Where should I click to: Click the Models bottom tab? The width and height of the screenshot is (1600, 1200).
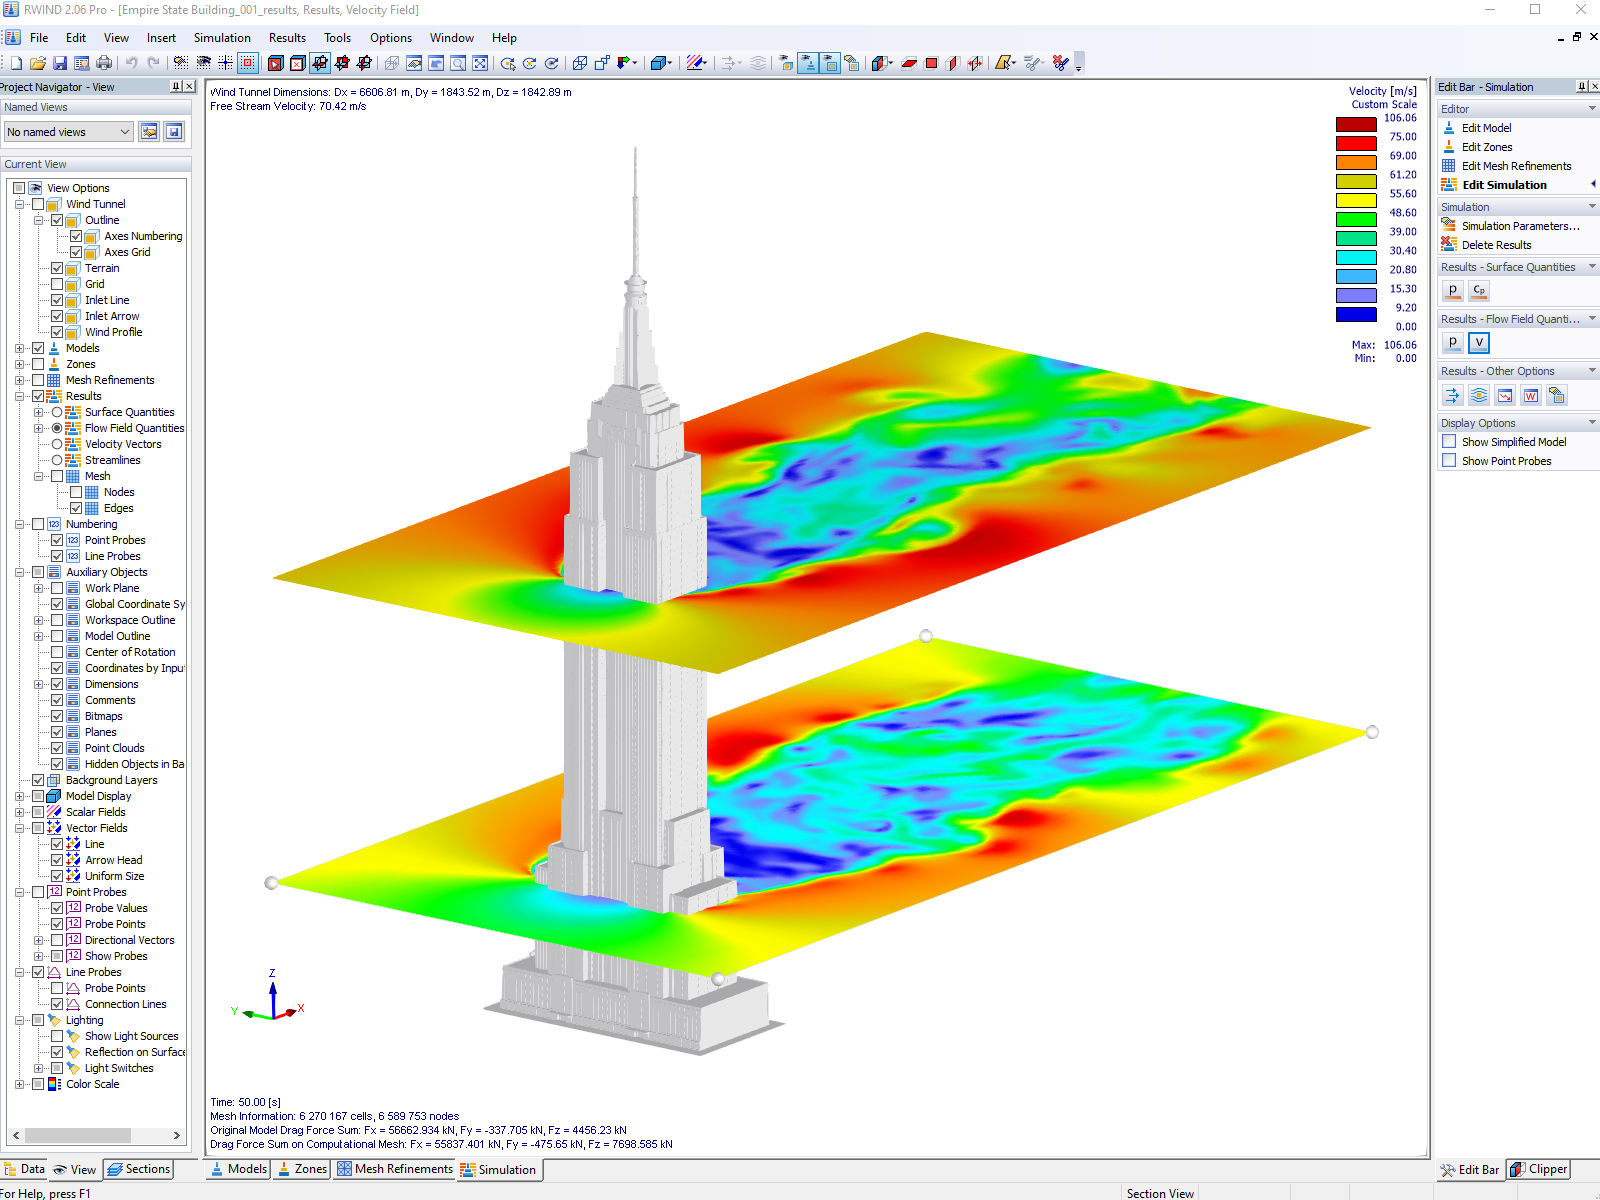pos(238,1169)
